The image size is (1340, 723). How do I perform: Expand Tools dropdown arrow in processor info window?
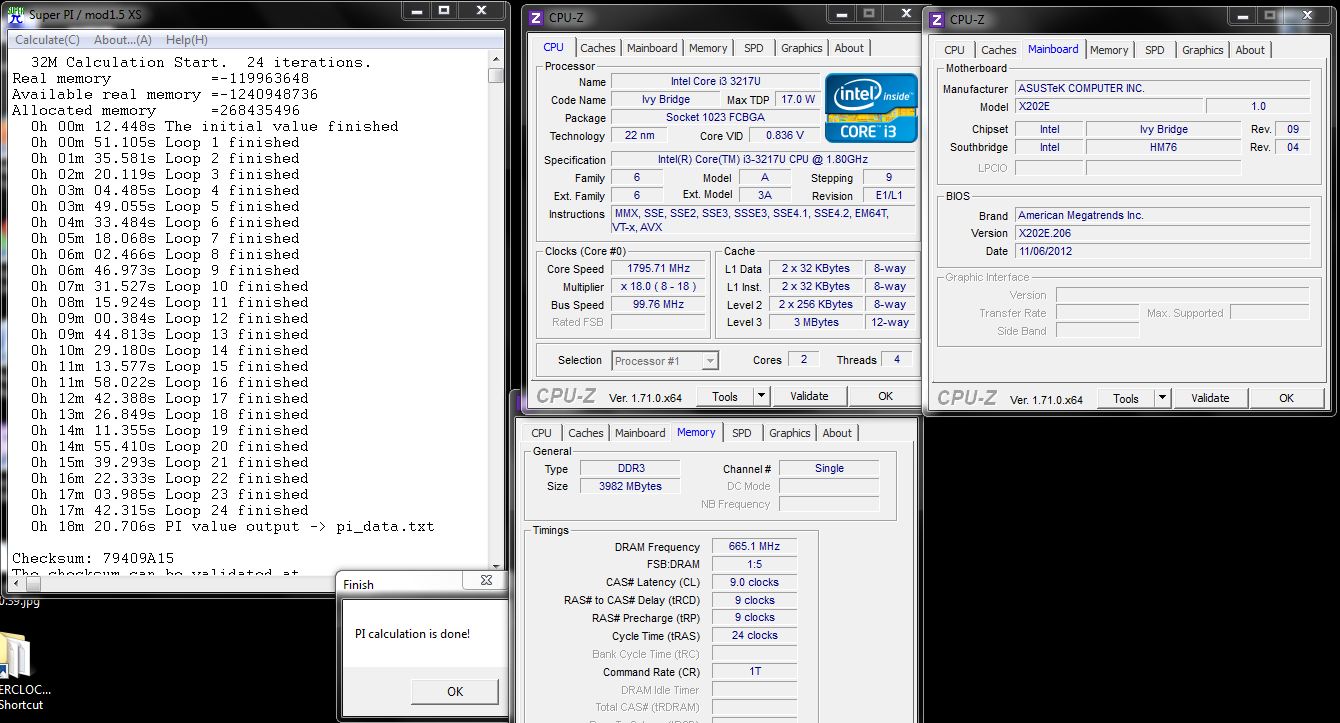pyautogui.click(x=761, y=396)
